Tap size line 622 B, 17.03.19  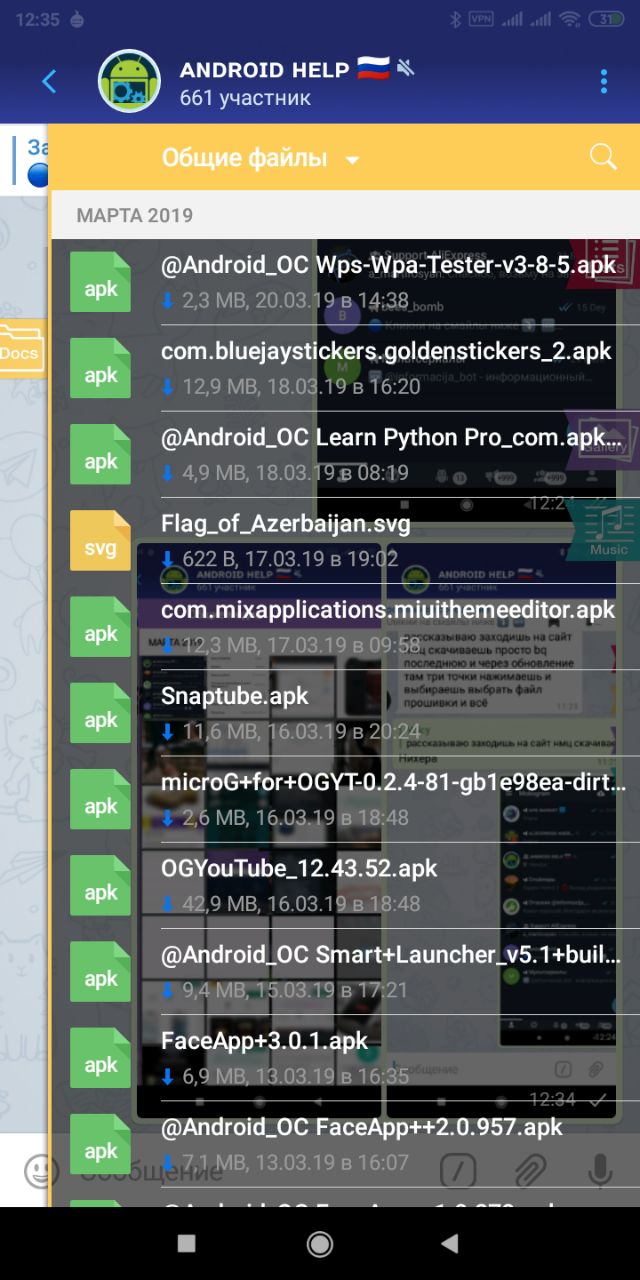[280, 558]
